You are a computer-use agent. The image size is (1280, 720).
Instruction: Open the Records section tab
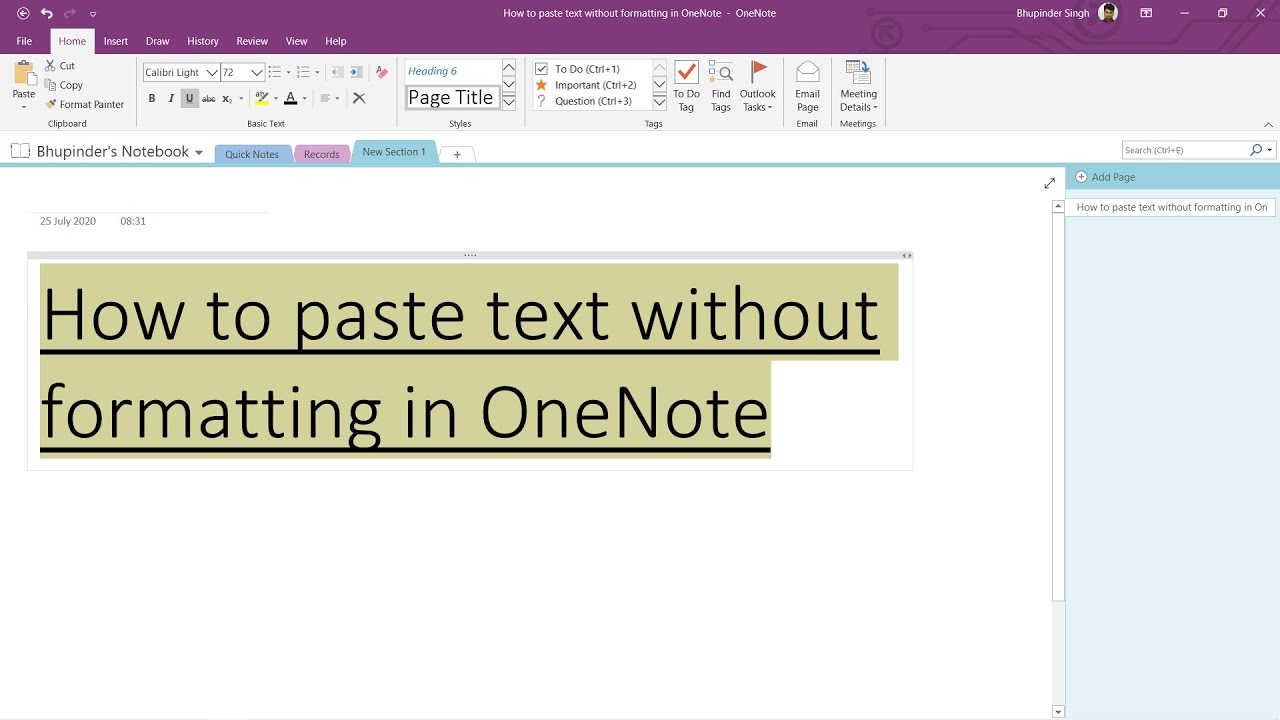tap(322, 154)
